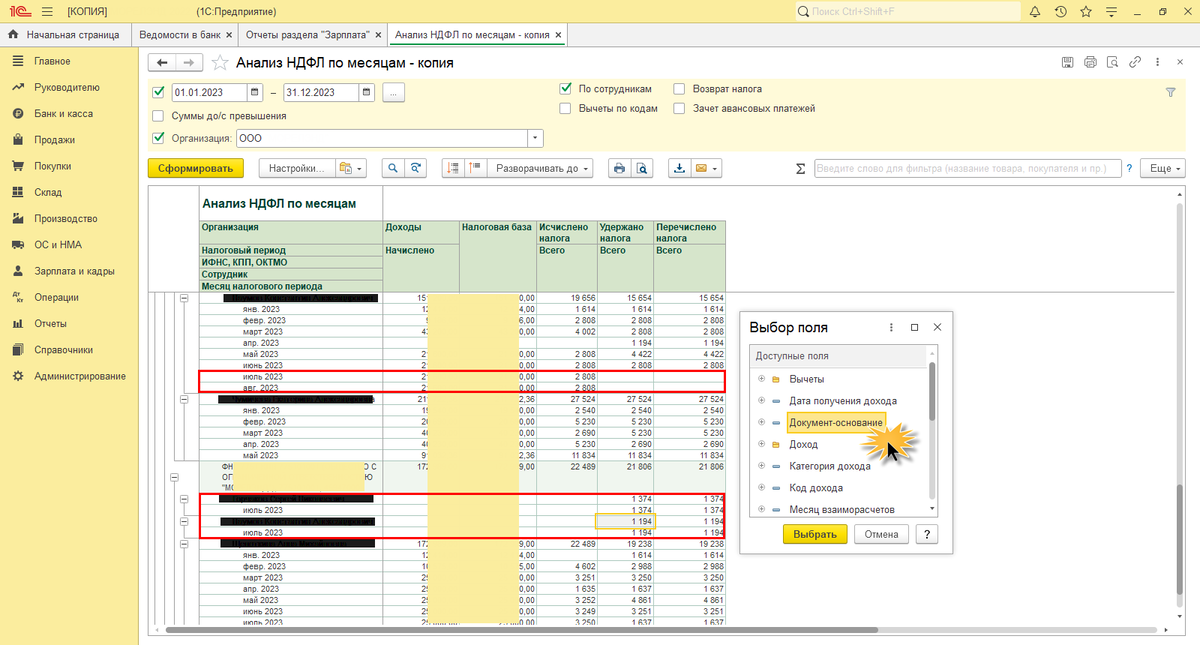Enable the Возврат налога checkbox

click(680, 88)
